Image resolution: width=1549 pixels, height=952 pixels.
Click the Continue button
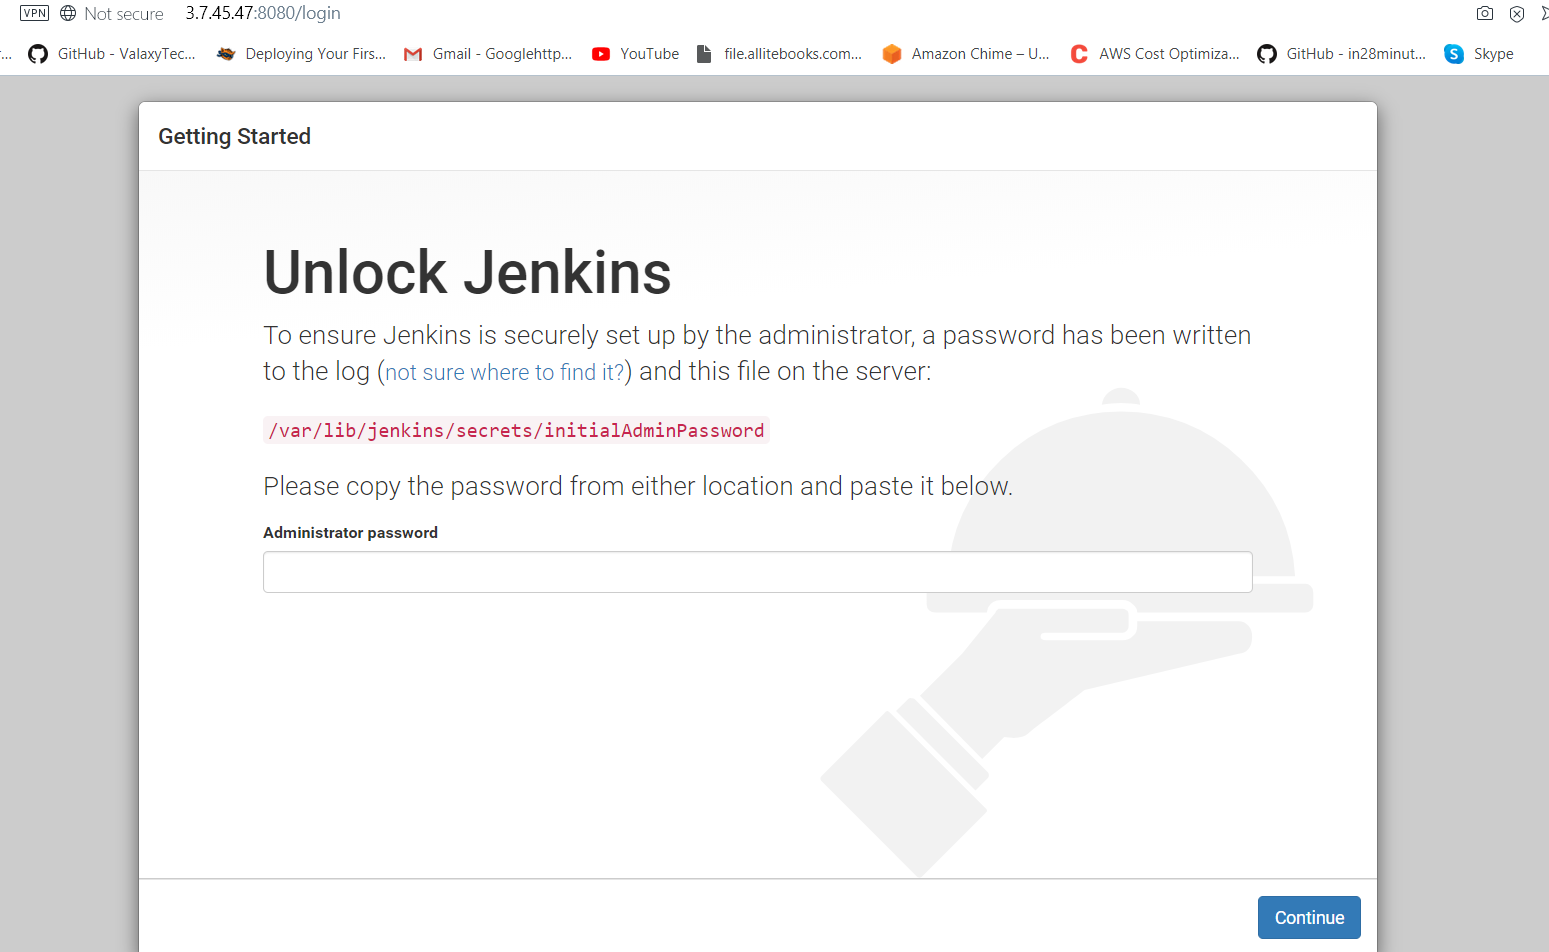(x=1309, y=917)
